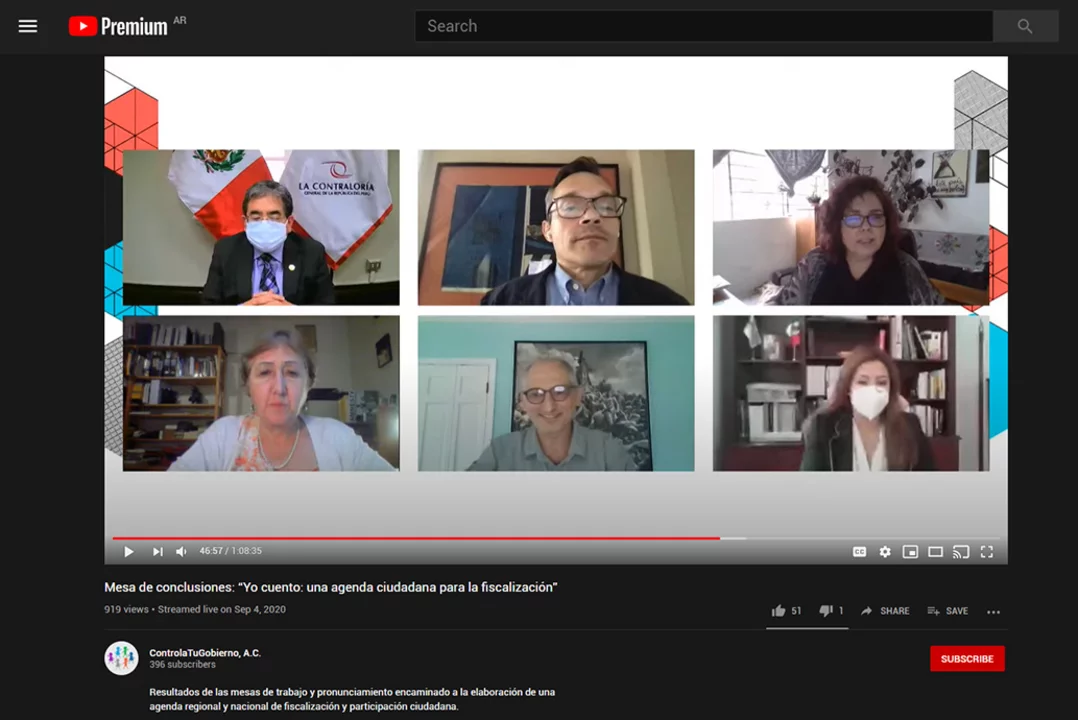Click the search magnifier button

click(x=1025, y=26)
